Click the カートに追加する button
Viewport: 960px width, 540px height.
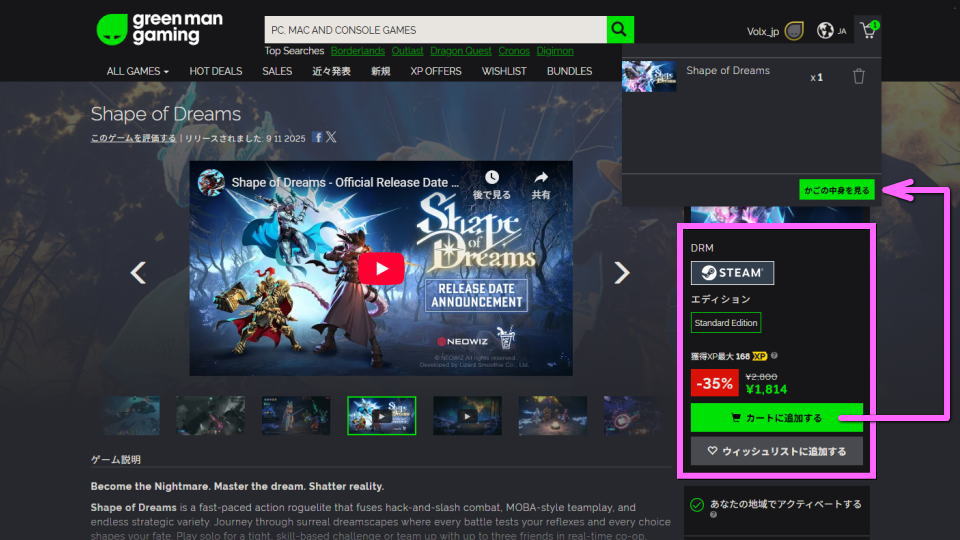(776, 418)
